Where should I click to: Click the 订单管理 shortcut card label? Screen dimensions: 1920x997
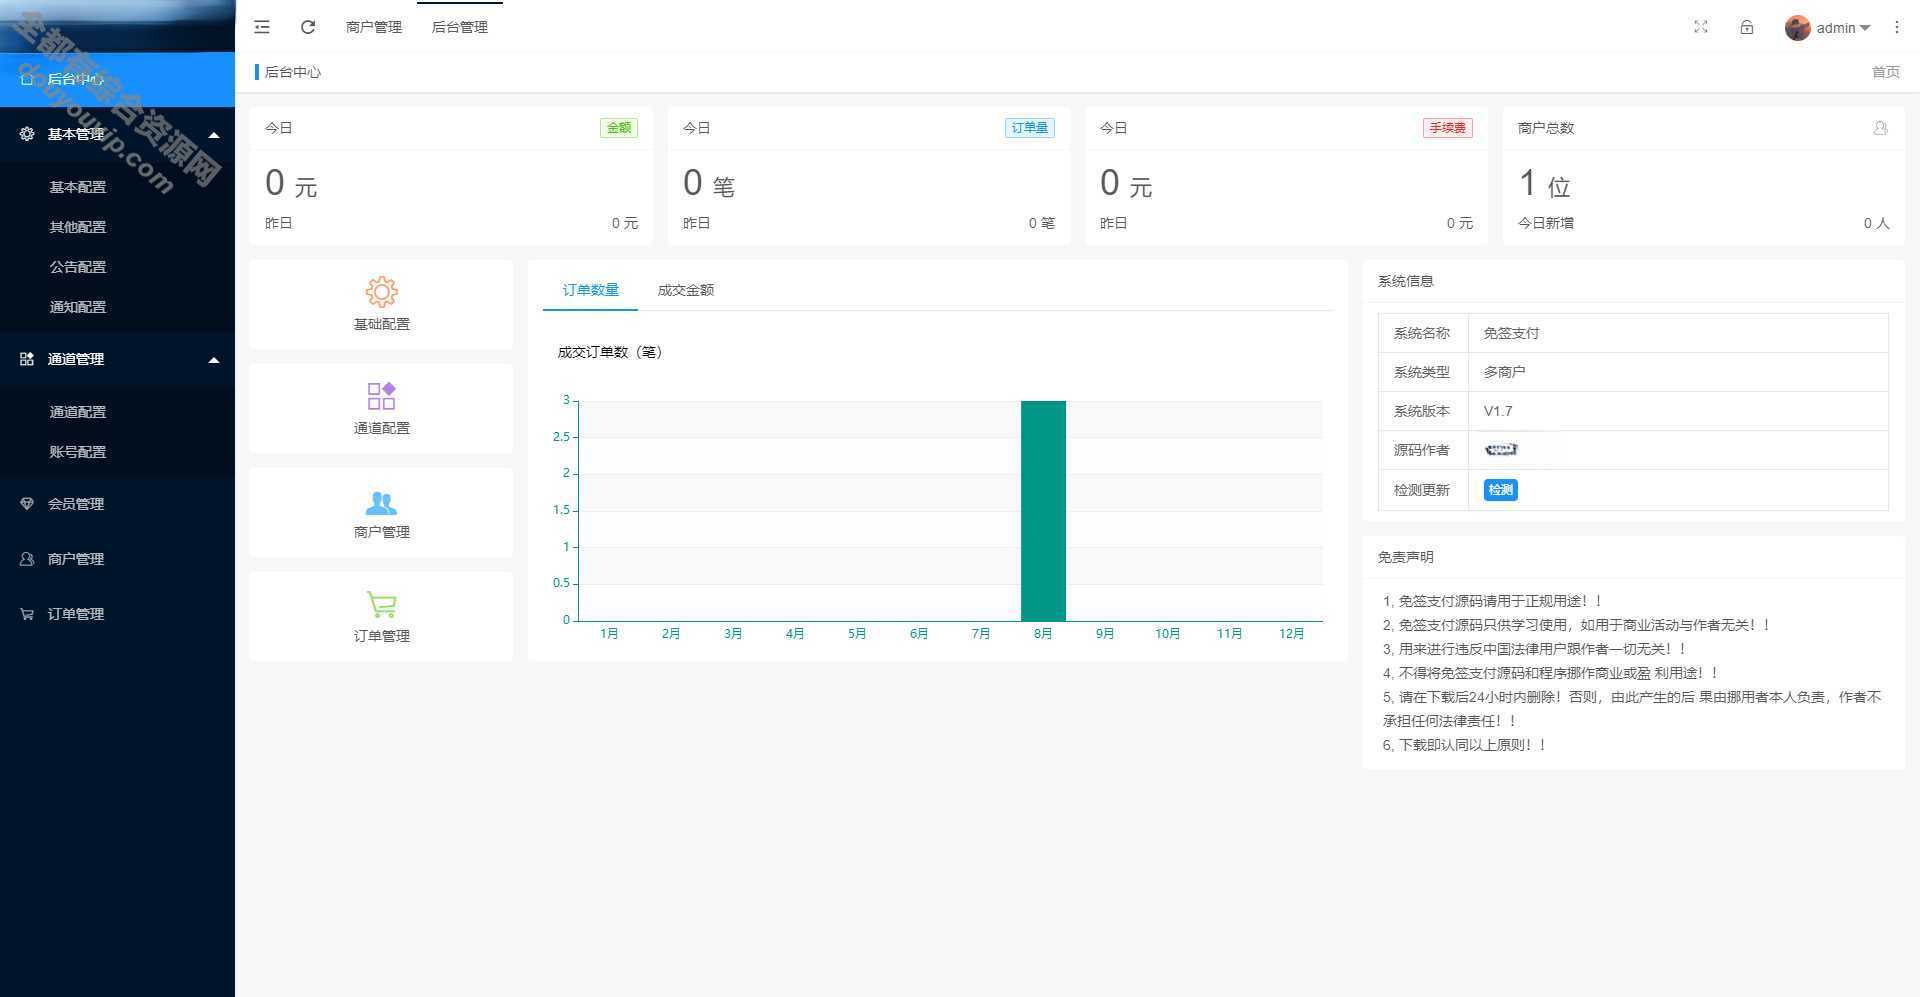click(381, 636)
